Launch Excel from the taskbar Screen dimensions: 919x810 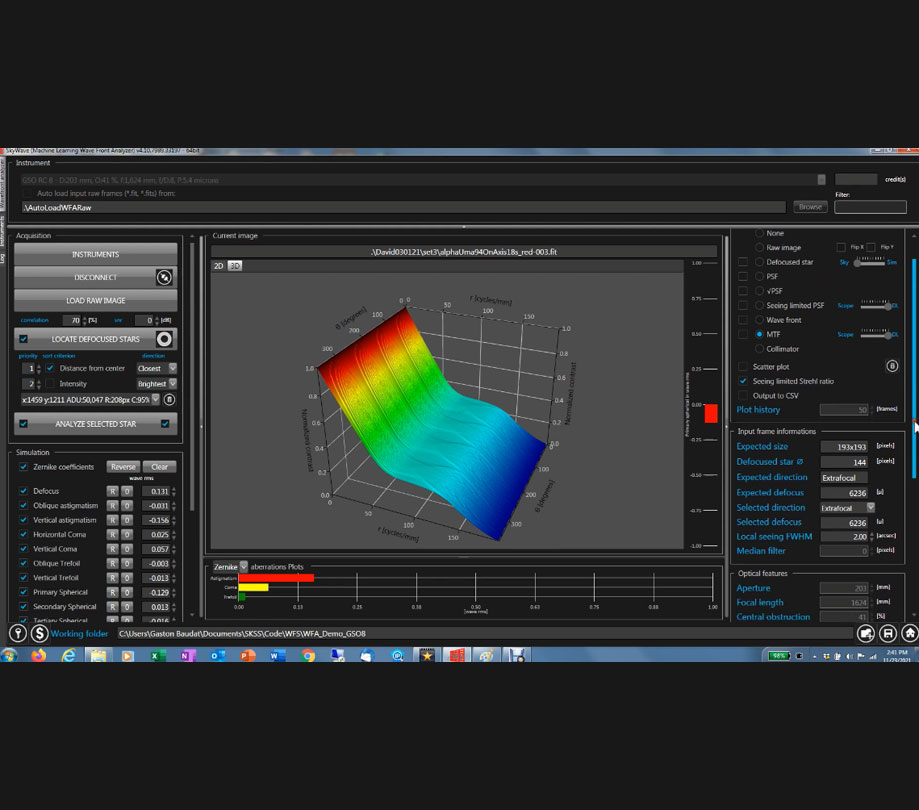coord(157,656)
